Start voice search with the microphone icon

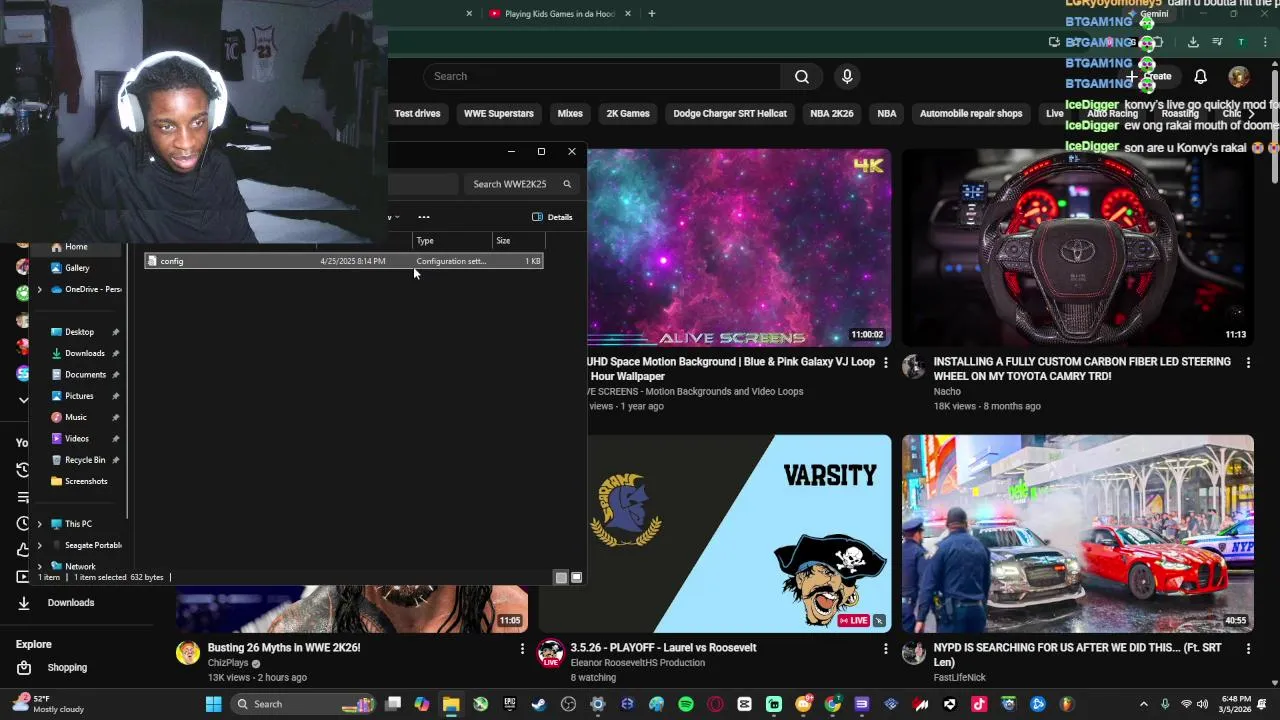tap(847, 76)
